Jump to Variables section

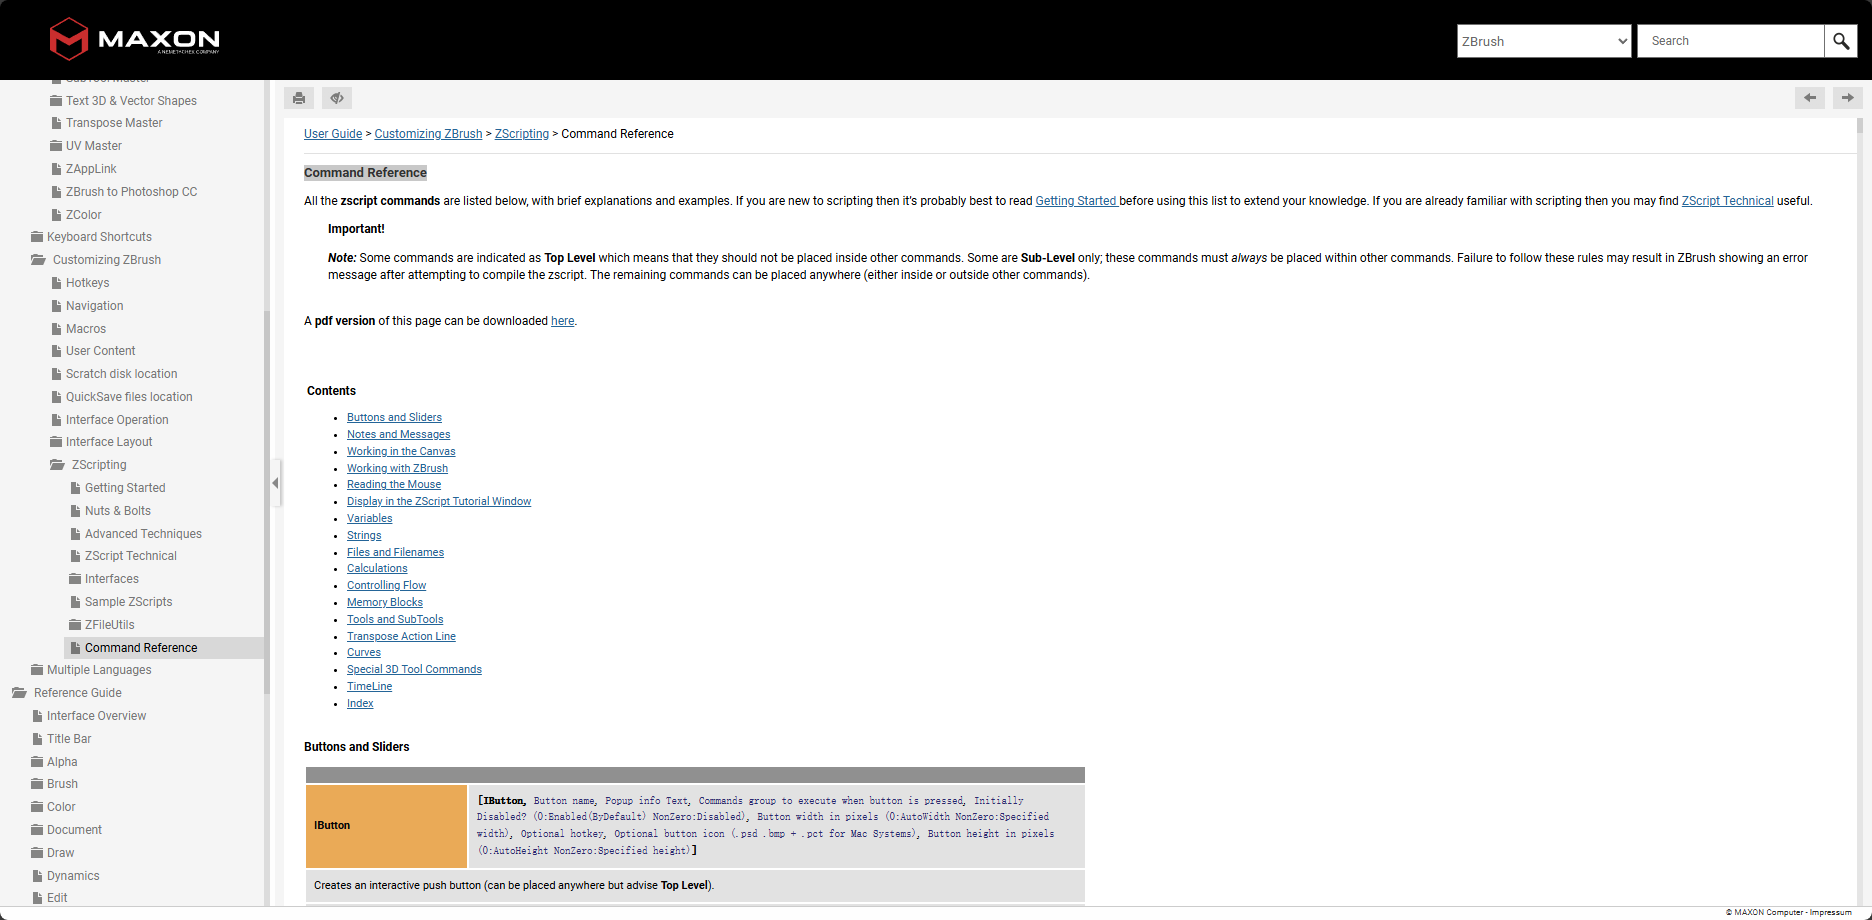(369, 519)
